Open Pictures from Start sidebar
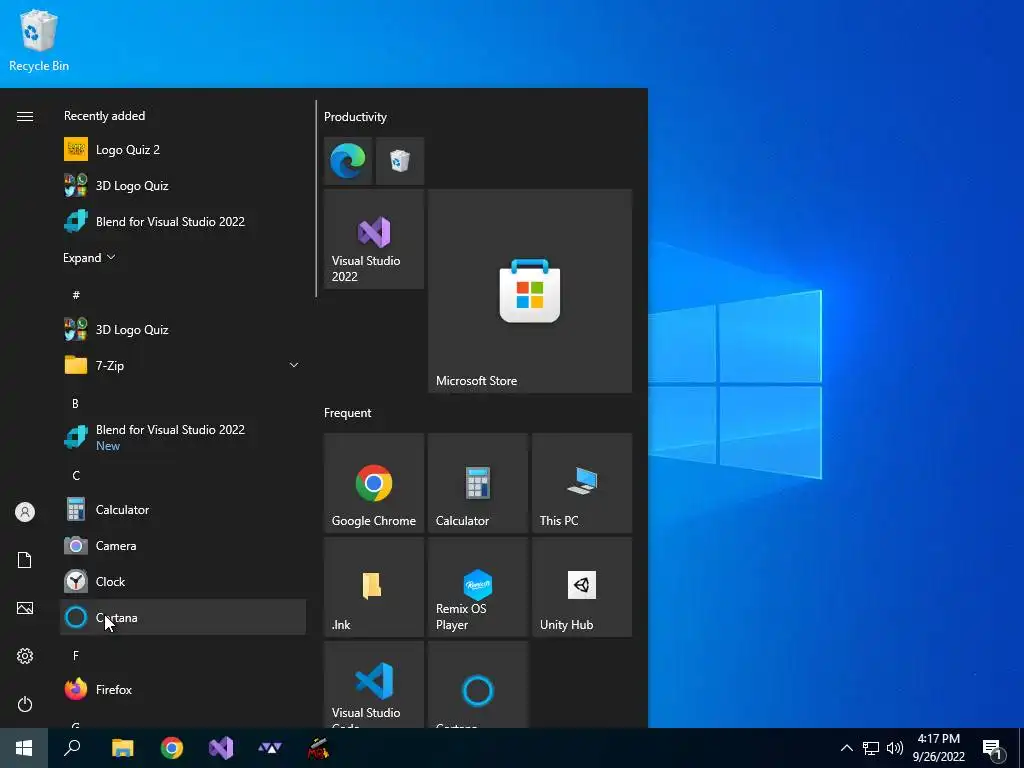1024x768 pixels. (25, 608)
